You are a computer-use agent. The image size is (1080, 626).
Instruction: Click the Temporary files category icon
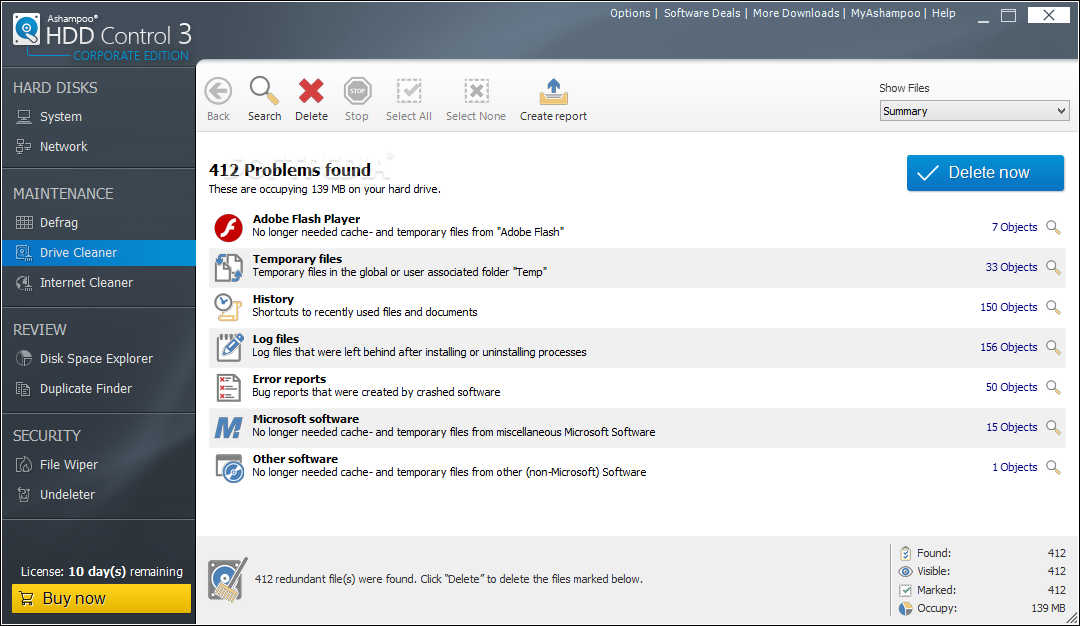pyautogui.click(x=228, y=267)
